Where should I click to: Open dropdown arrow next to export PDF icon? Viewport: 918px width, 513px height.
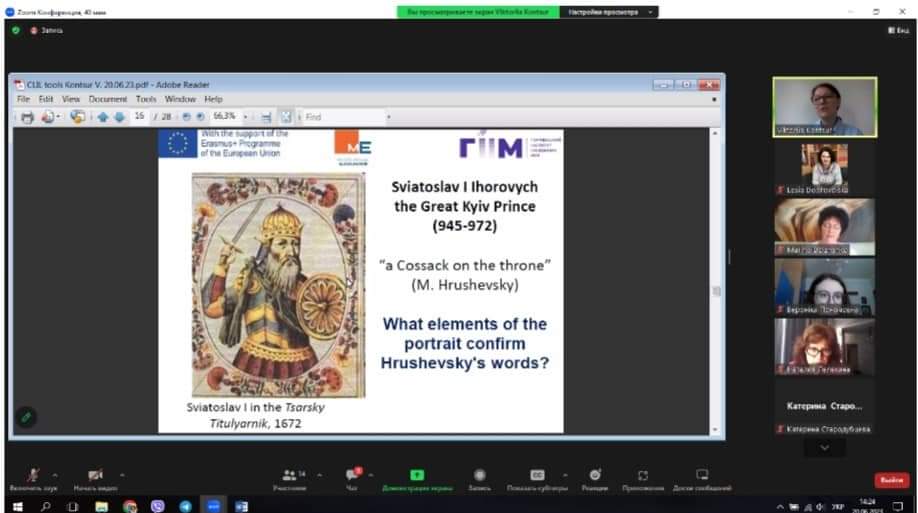tap(59, 117)
